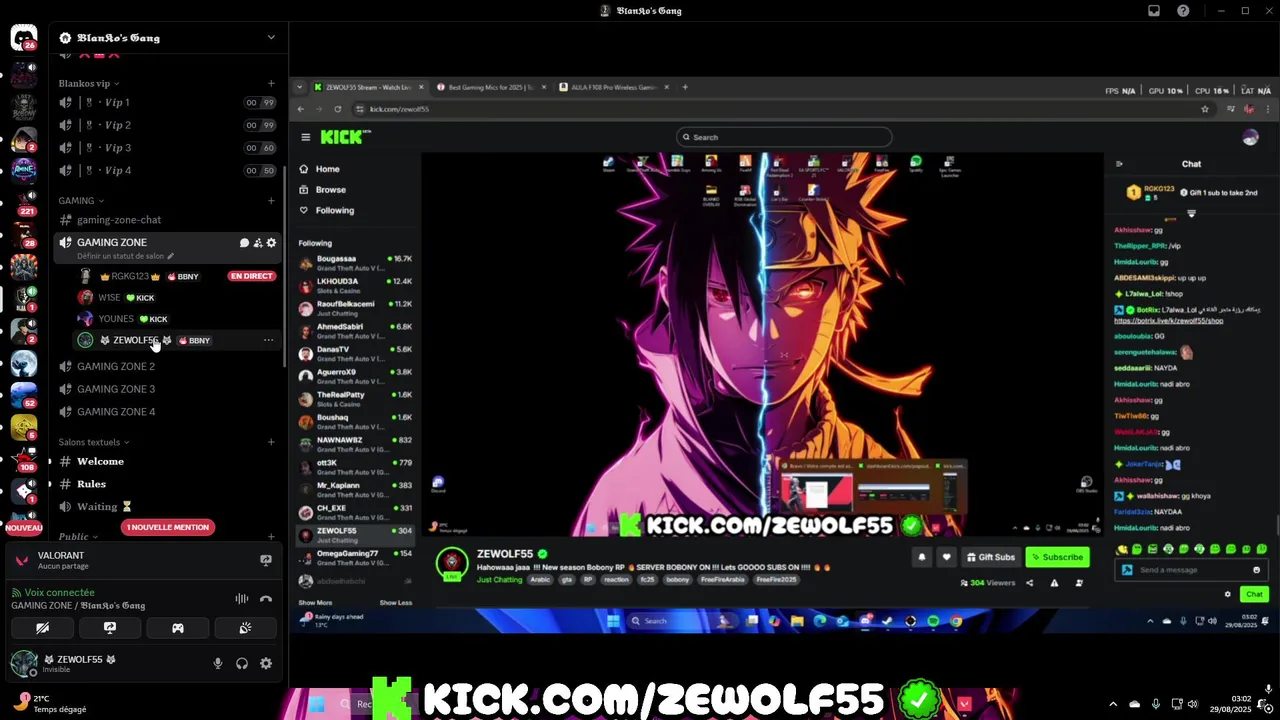1280x720 pixels.
Task: Open Discord direct messages home icon
Action: (23, 37)
